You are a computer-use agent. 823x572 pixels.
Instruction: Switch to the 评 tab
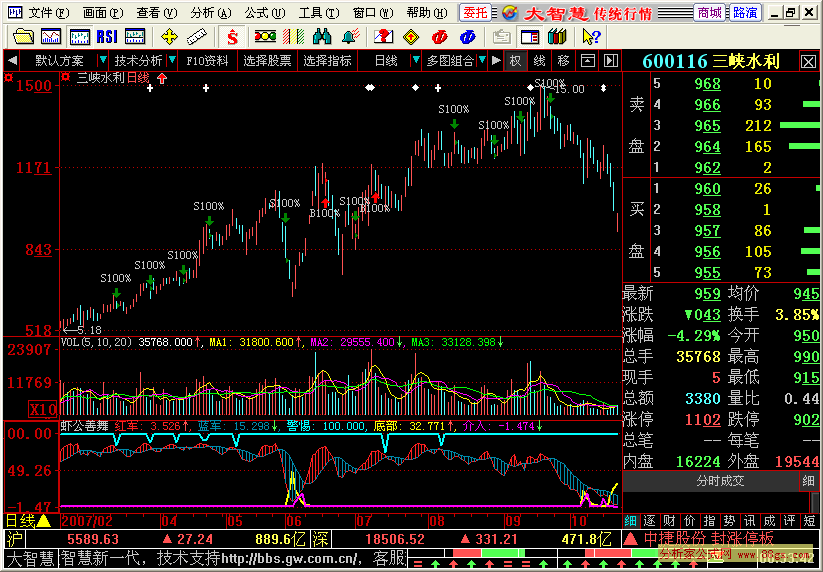(789, 521)
